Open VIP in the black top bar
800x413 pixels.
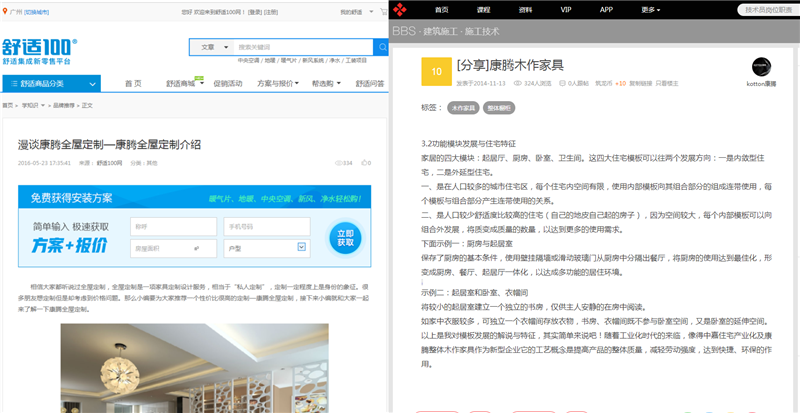coord(566,10)
